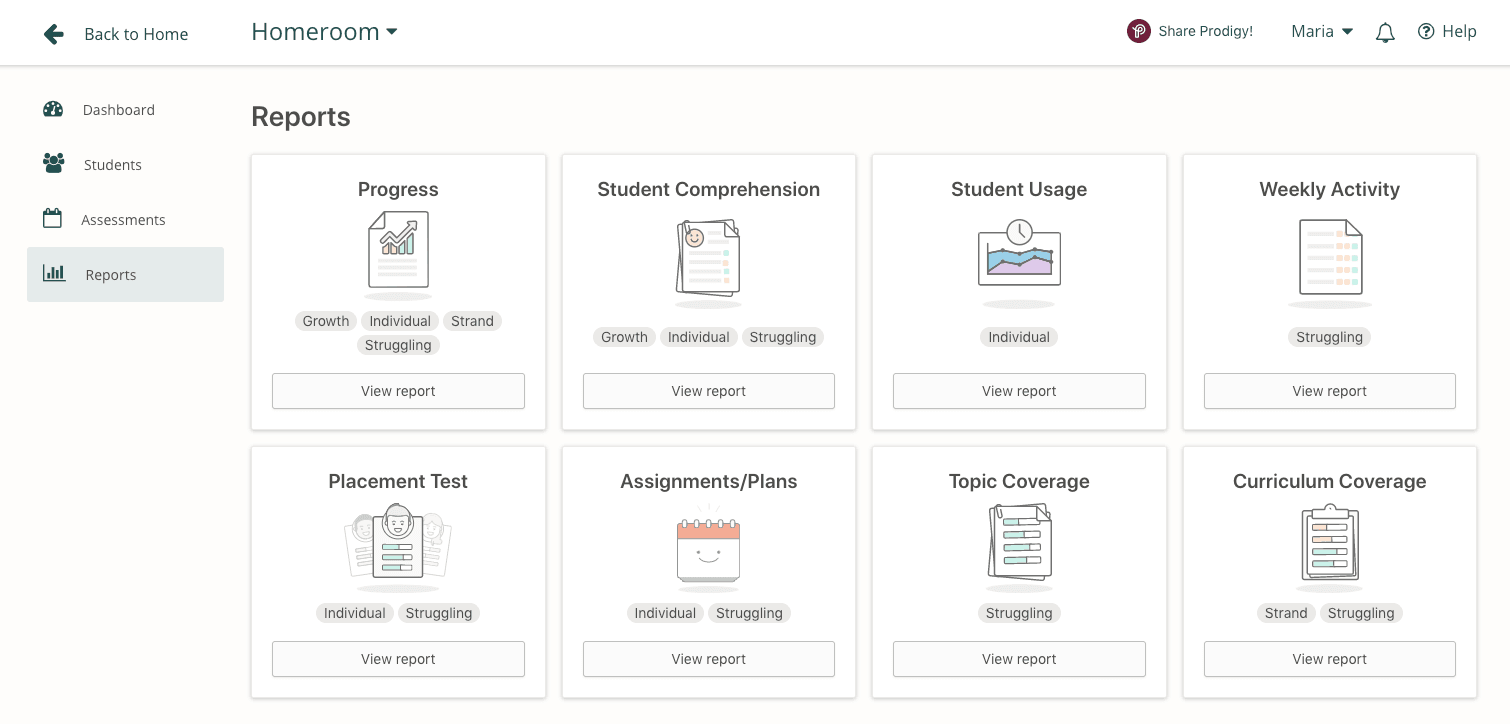Click the Back to Home link
The width and height of the screenshot is (1510, 724).
(136, 33)
